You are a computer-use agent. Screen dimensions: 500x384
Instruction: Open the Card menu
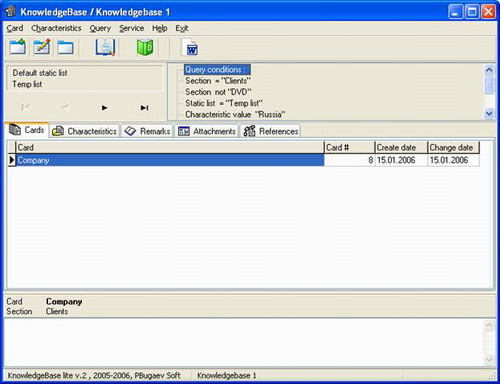click(15, 28)
